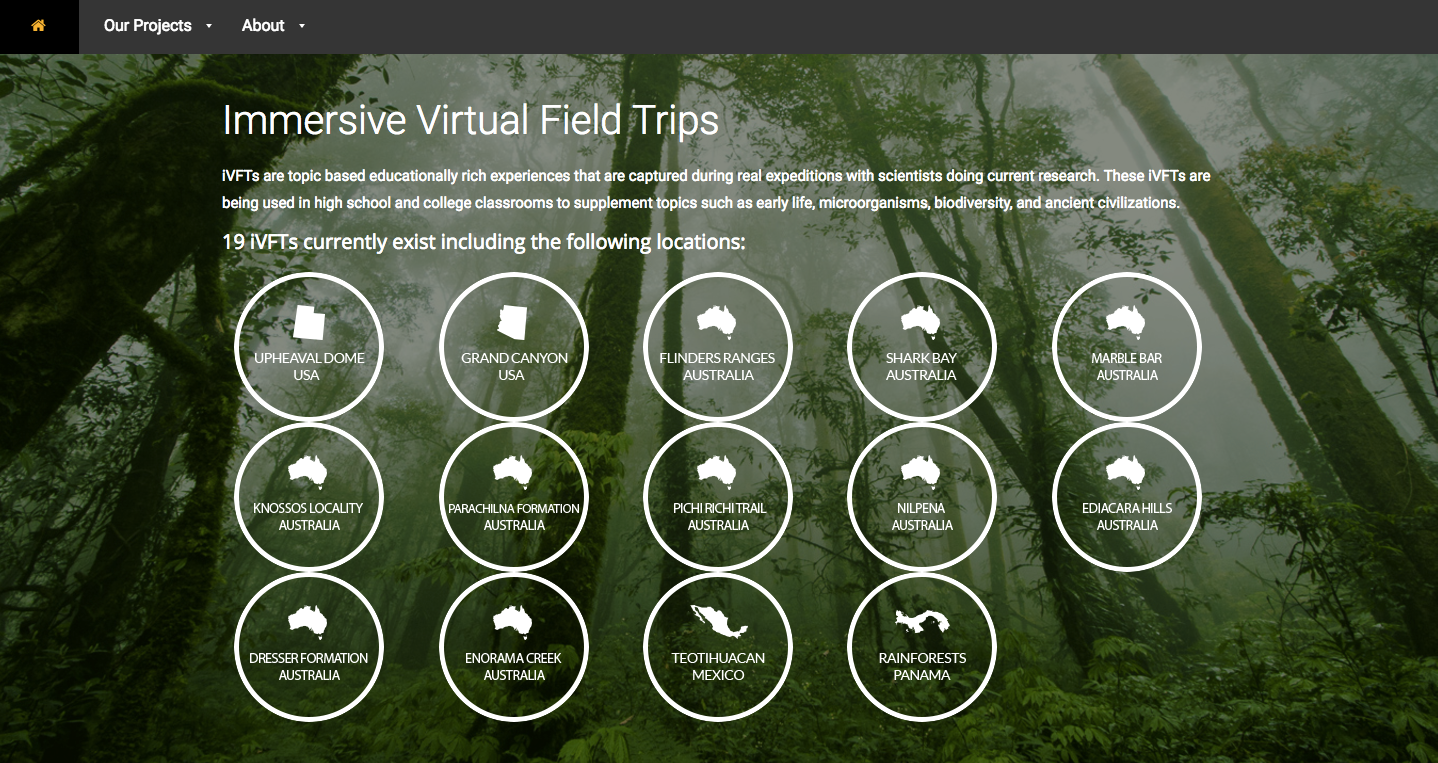The height and width of the screenshot is (763, 1438).
Task: Select the Marble Bar Australia label
Action: click(1127, 367)
